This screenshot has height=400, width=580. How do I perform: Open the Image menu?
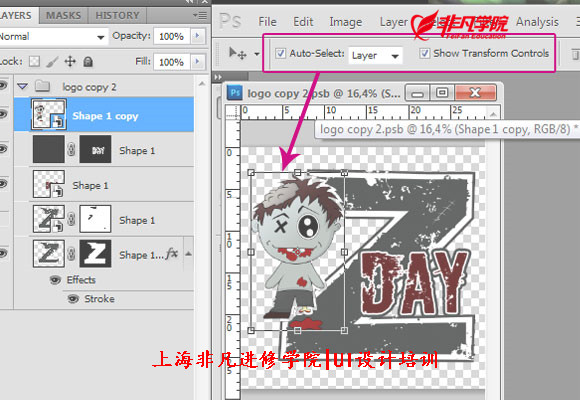[x=345, y=22]
